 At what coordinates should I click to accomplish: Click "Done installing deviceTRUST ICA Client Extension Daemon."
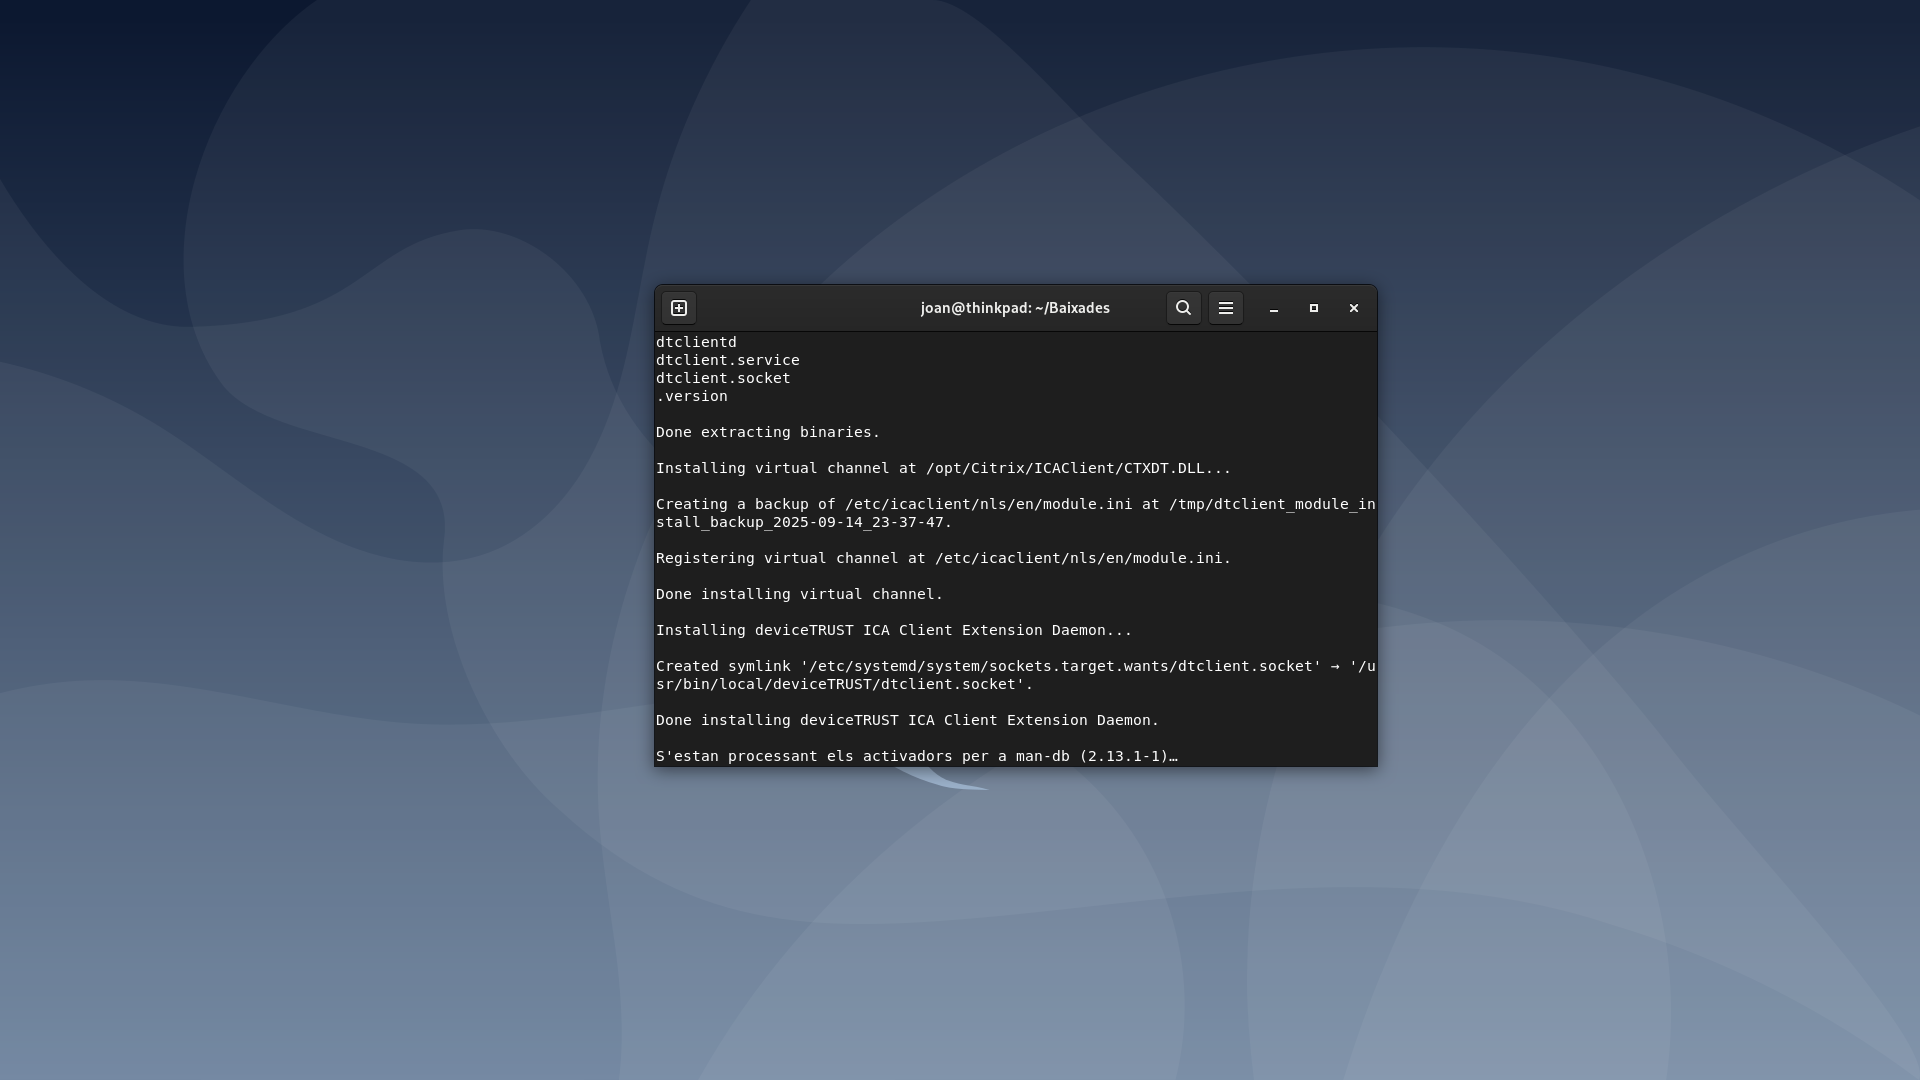(x=908, y=720)
